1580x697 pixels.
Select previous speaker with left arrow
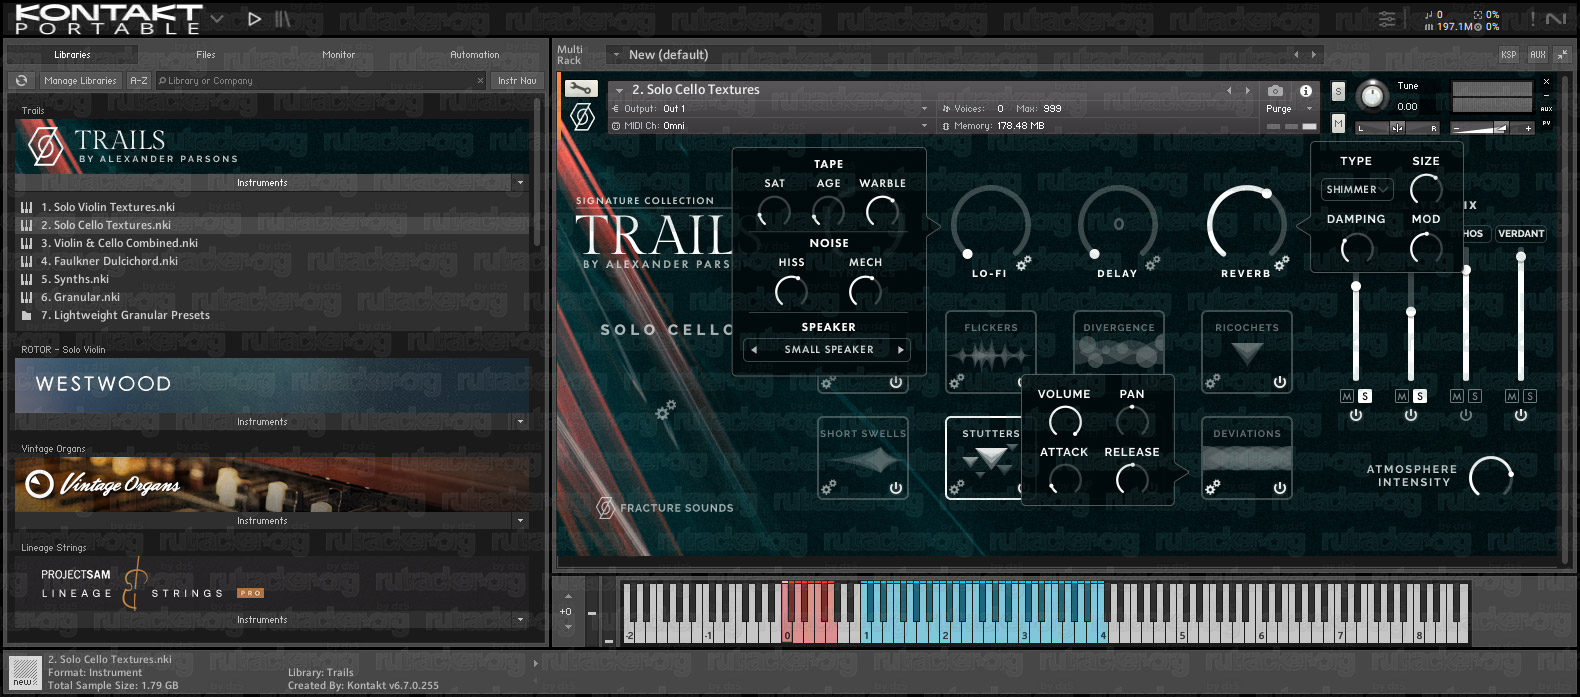[754, 350]
